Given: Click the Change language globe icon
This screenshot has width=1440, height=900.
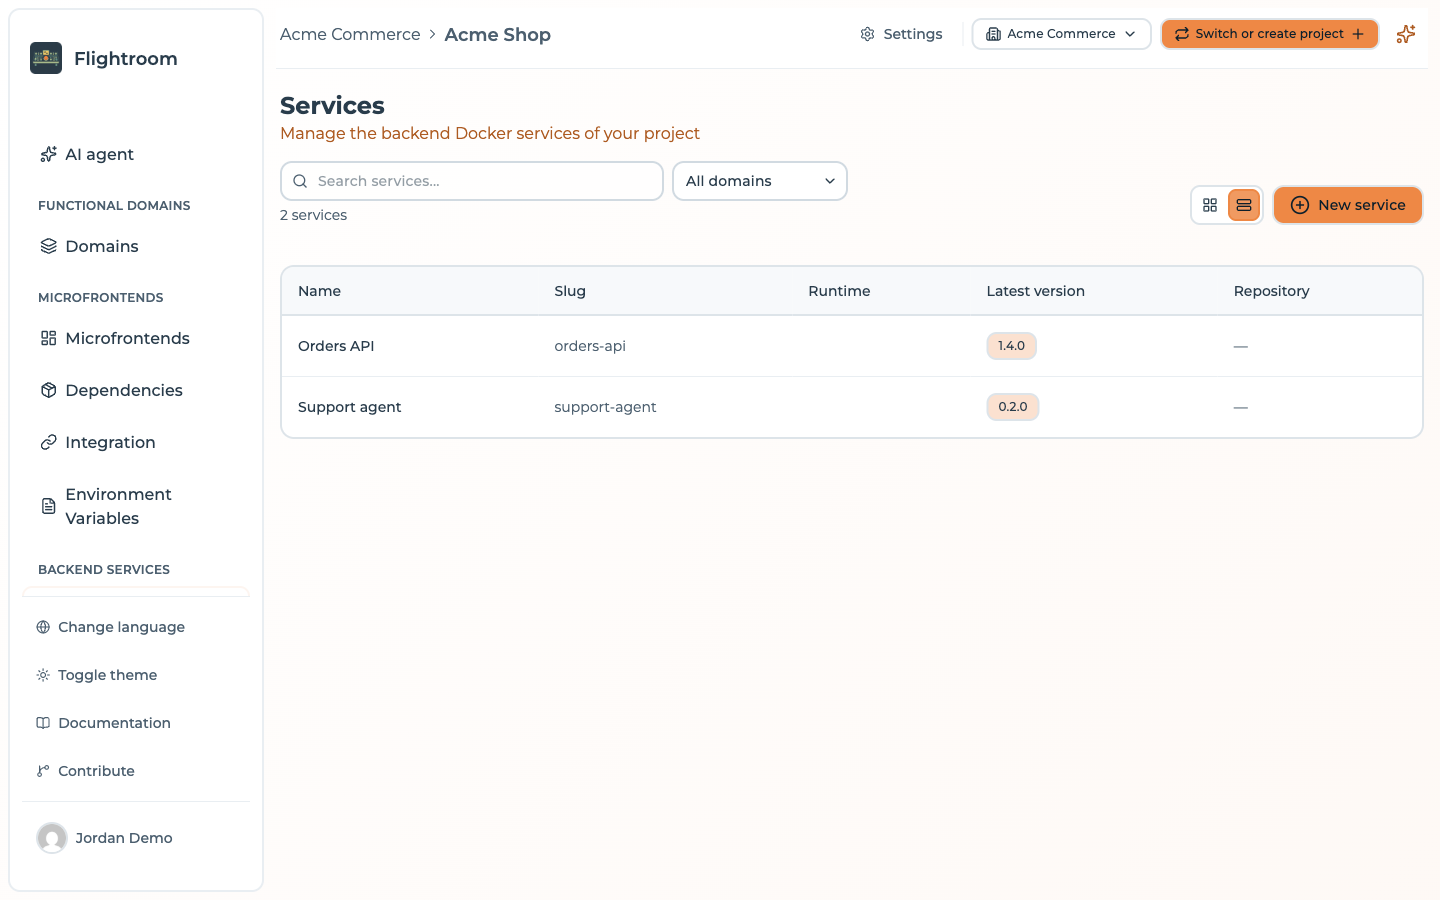Looking at the screenshot, I should (43, 627).
